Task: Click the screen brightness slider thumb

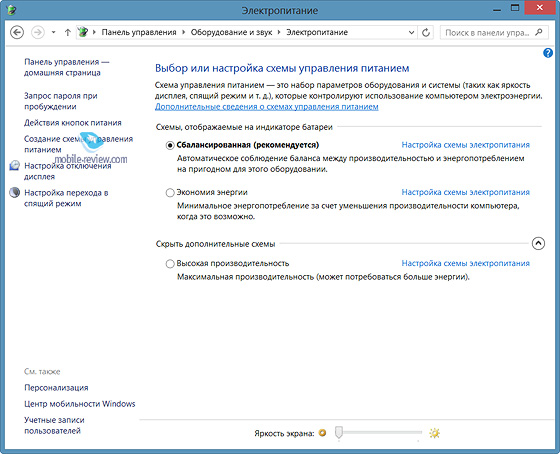Action: [339, 432]
